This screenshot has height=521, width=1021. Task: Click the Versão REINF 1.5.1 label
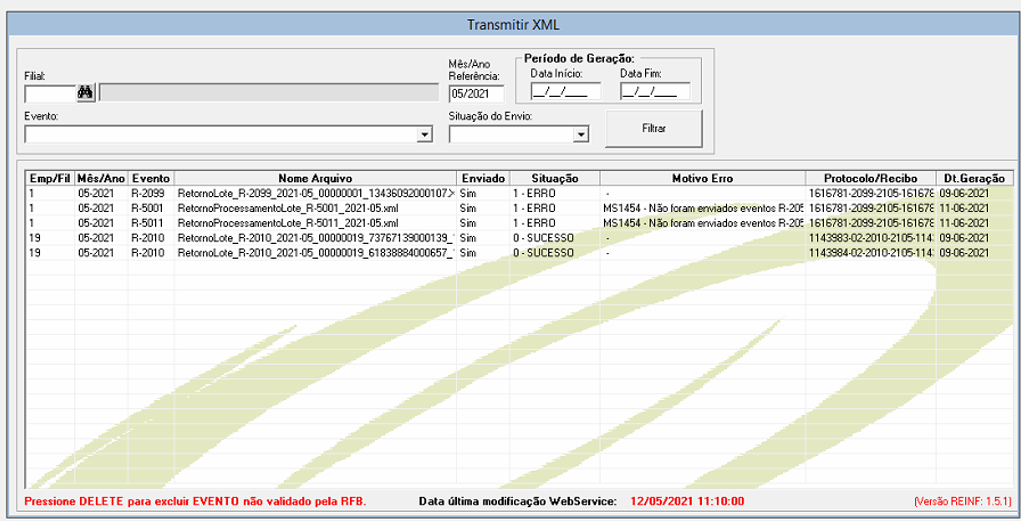963,501
